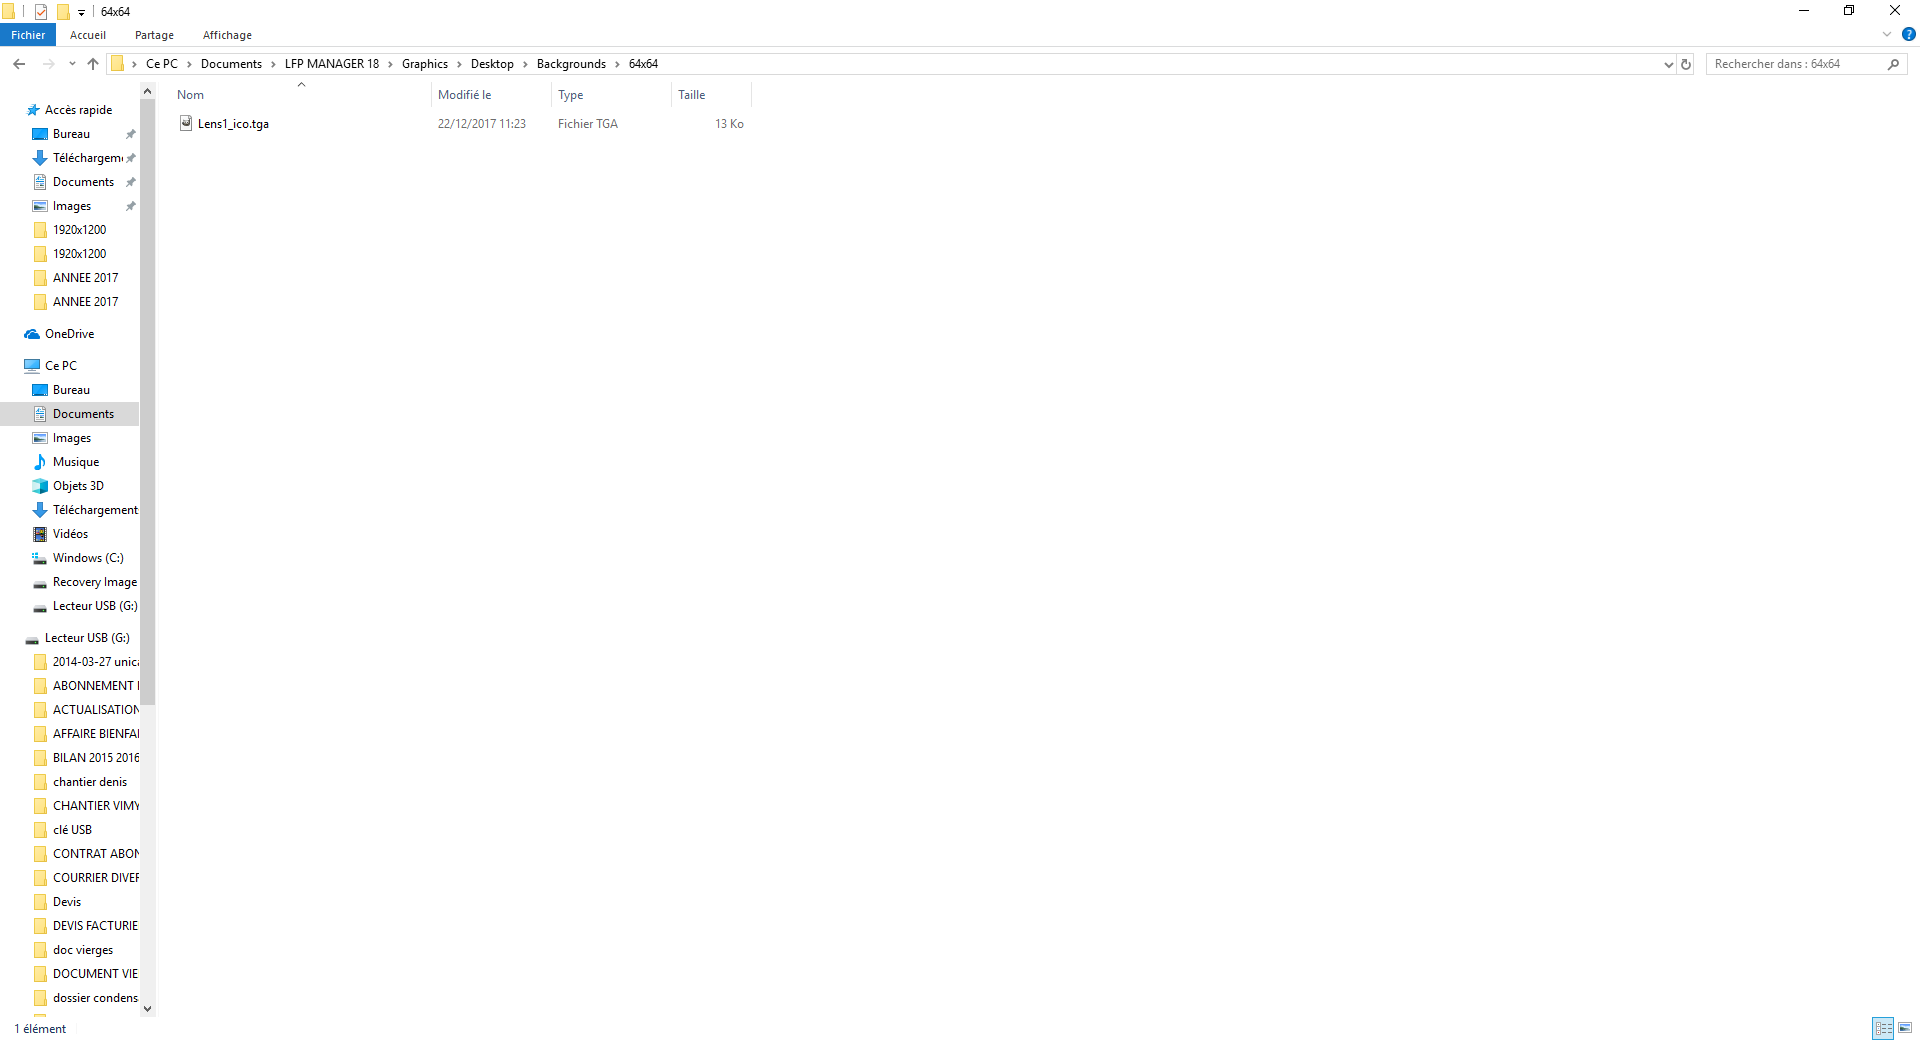This screenshot has width=1920, height=1040.
Task: Open recent locations dropdown arrow
Action: click(72, 64)
